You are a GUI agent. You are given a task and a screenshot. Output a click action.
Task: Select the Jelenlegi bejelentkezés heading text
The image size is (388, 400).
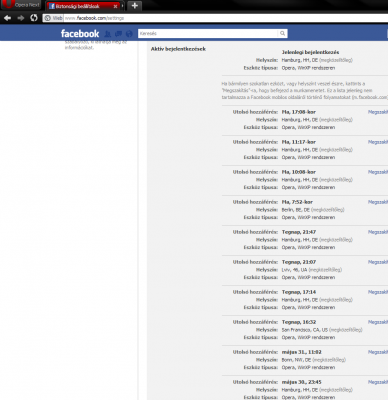tap(310, 52)
